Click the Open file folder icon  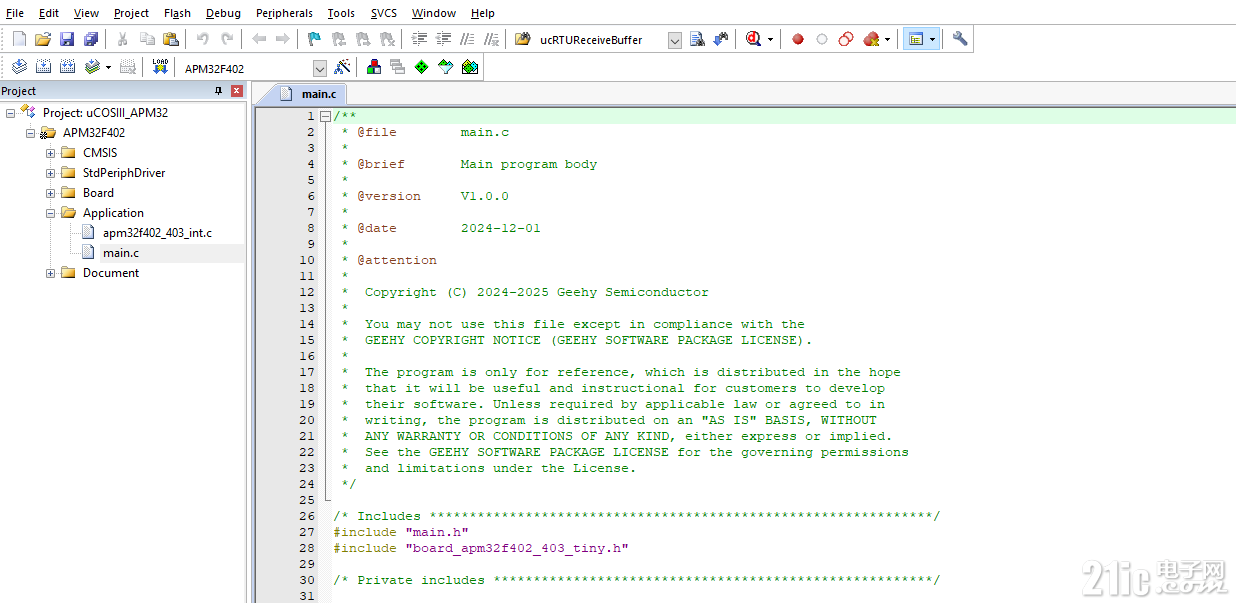(43, 39)
